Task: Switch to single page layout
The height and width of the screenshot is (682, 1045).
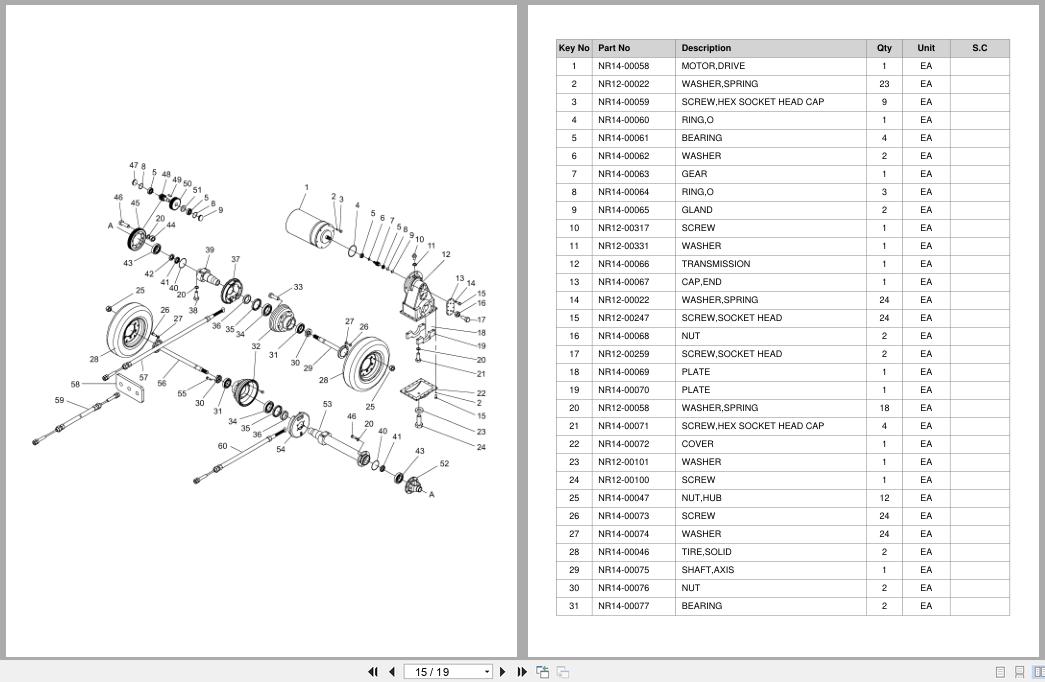Action: 1000,672
